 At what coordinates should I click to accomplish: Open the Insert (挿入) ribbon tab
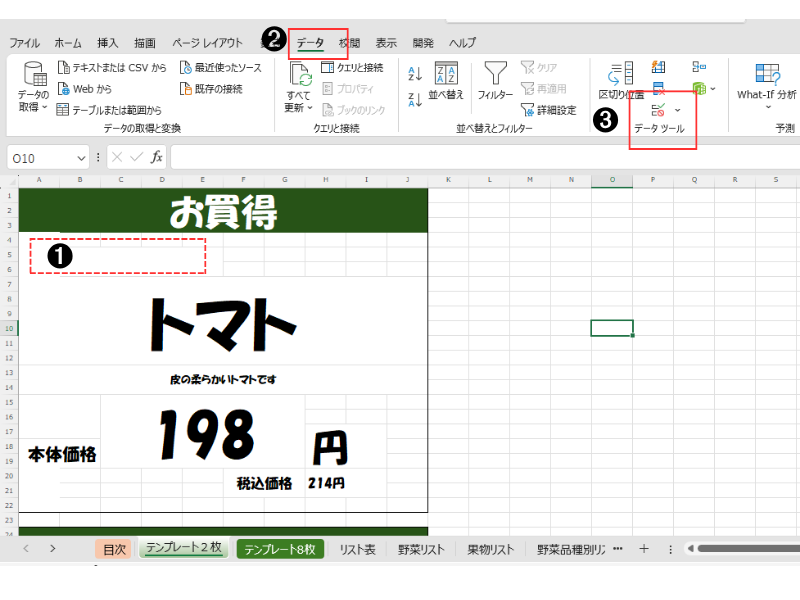tap(108, 43)
